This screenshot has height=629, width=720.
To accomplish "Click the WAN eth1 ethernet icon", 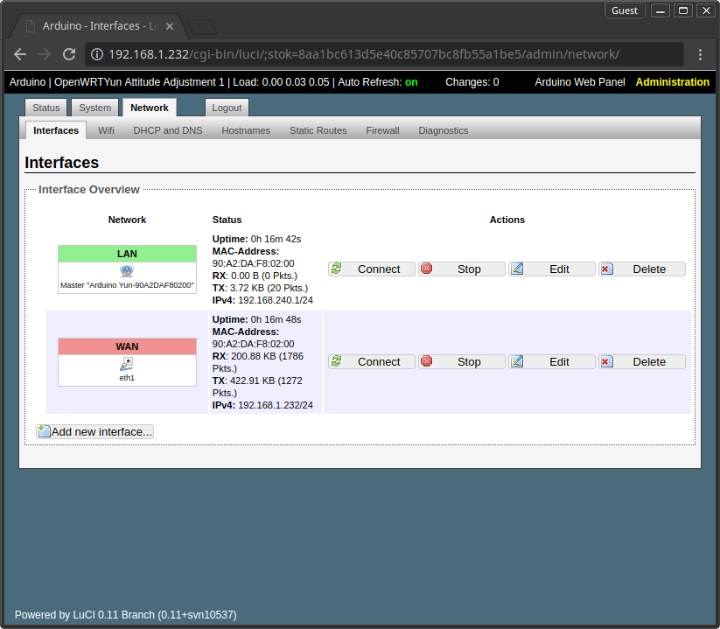I will coord(127,364).
